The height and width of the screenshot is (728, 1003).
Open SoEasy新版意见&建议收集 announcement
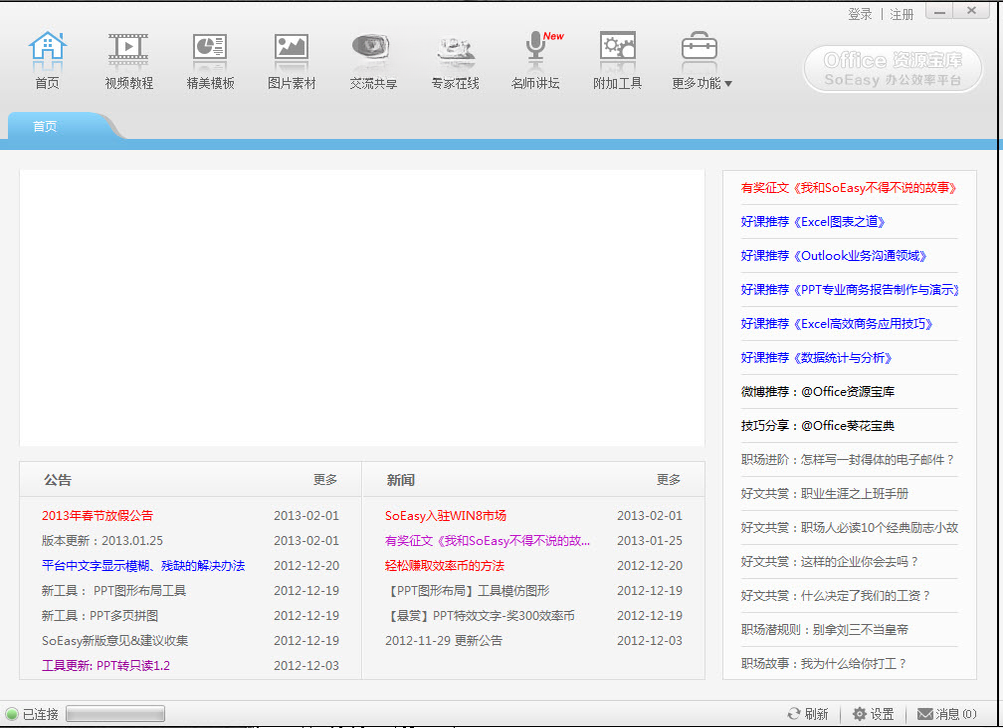pos(115,640)
